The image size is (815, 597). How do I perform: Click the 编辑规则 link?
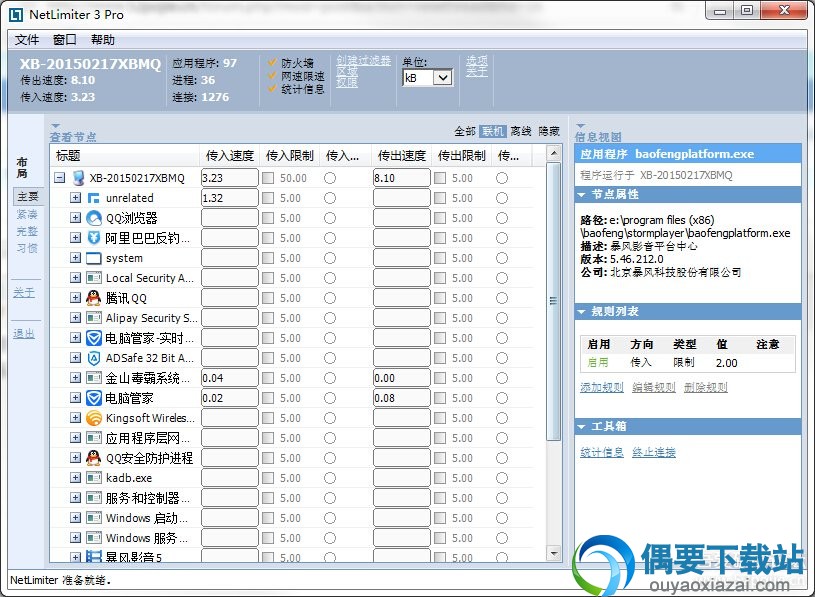(x=653, y=387)
